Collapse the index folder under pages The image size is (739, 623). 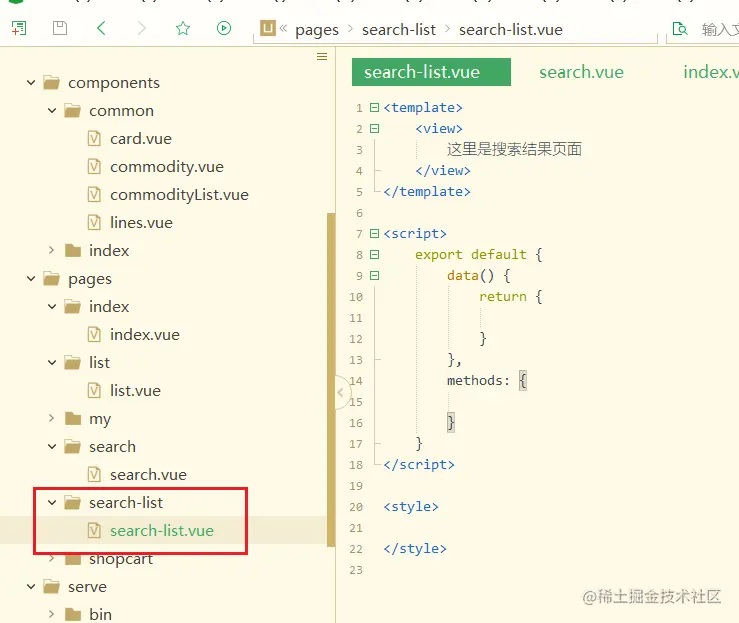[52, 307]
